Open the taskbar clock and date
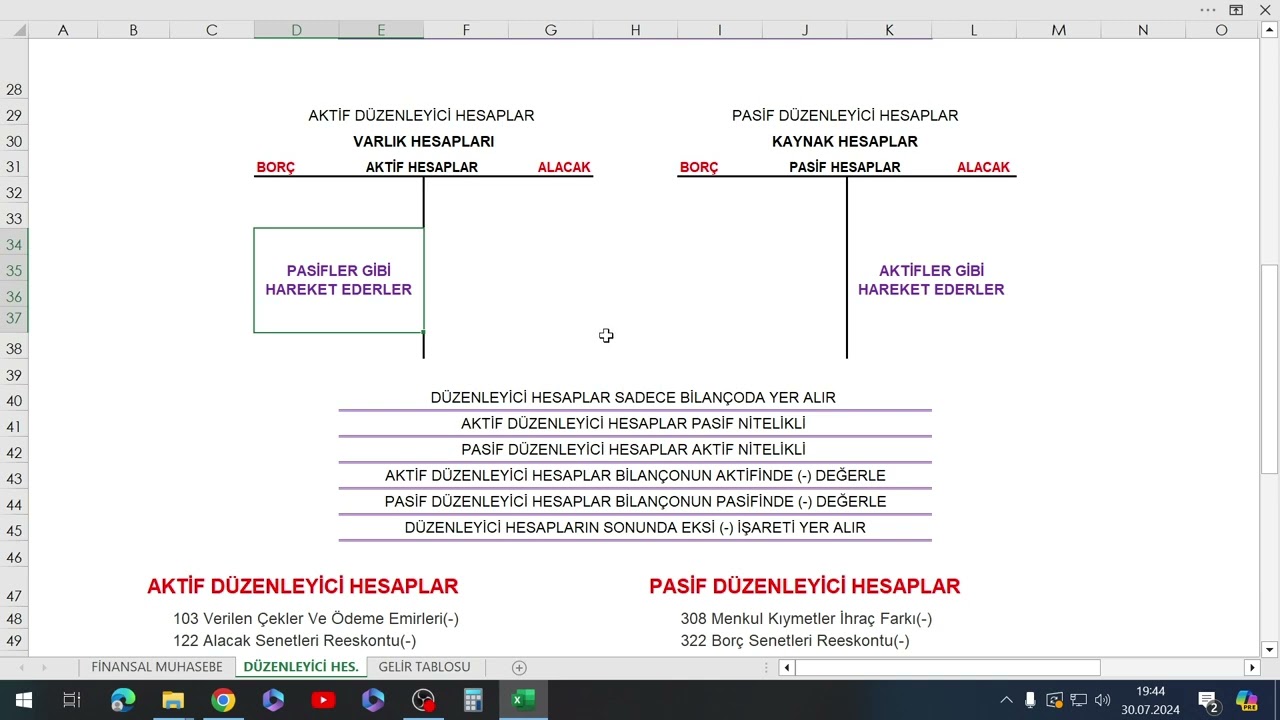Screen dimensions: 1280x720 pos(1150,700)
